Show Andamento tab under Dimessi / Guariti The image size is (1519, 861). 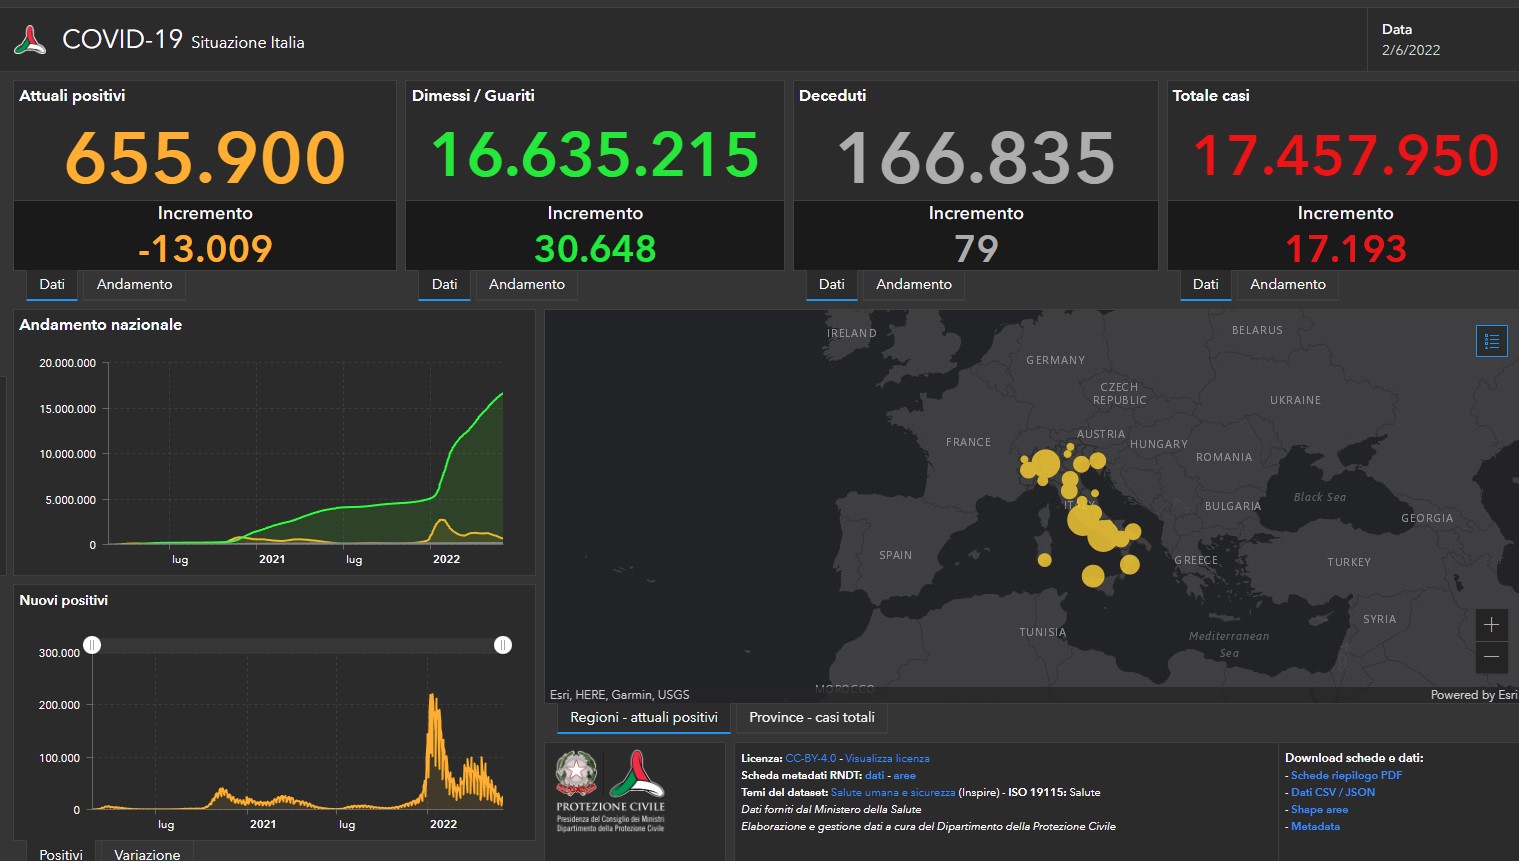pyautogui.click(x=526, y=285)
